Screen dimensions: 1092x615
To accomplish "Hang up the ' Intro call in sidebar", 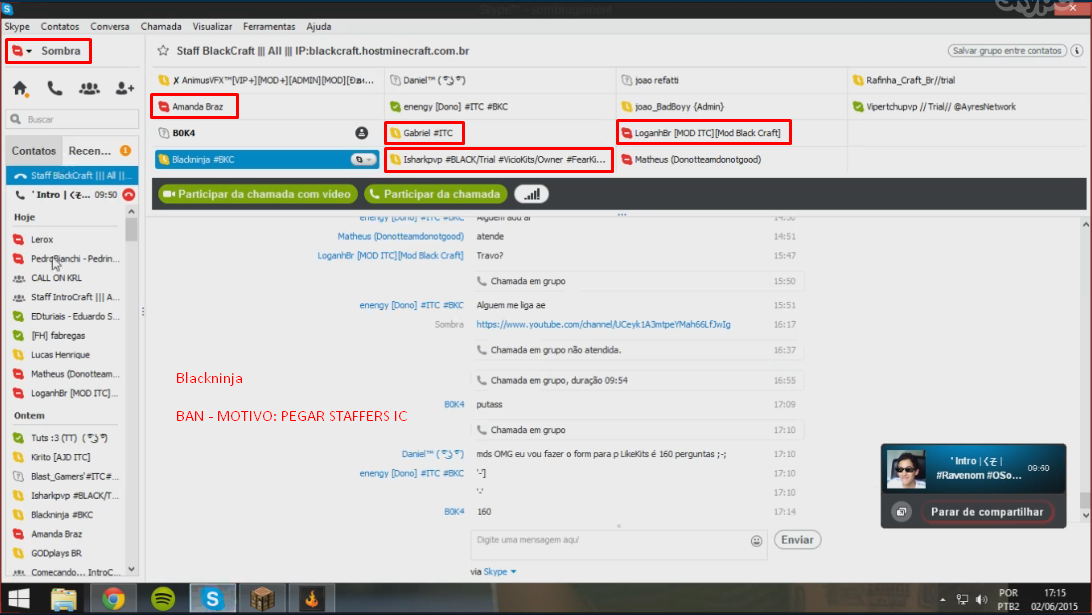I will (129, 195).
